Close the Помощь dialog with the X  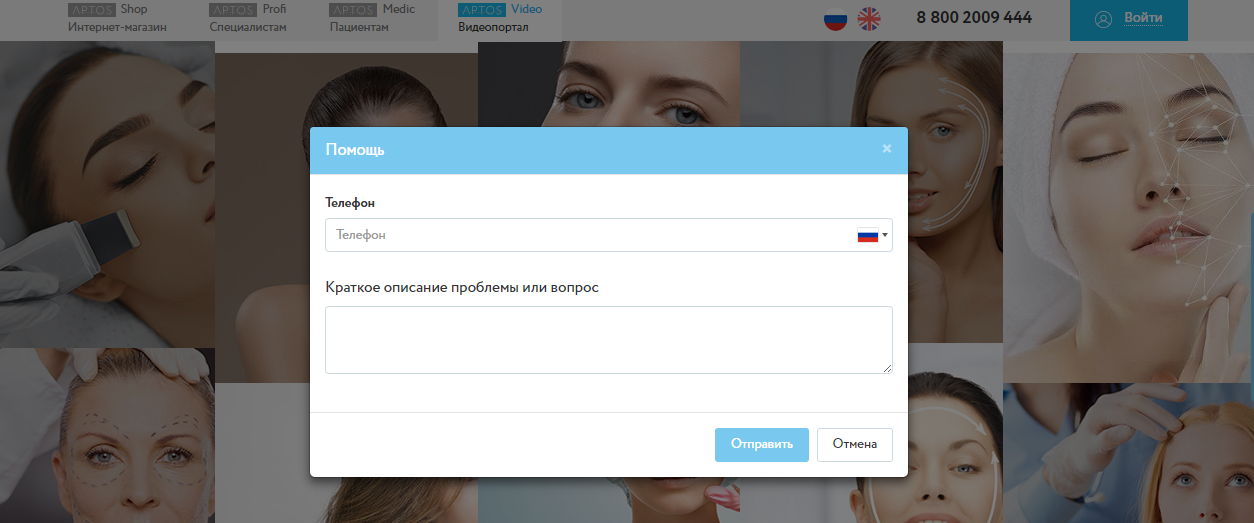pos(886,149)
